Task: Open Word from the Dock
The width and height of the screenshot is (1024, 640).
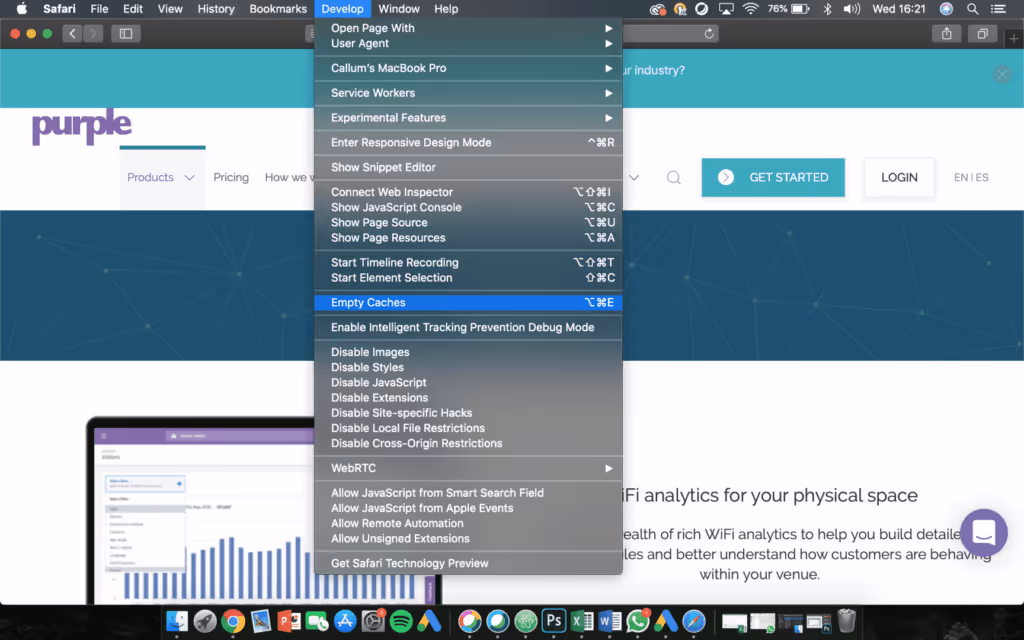Action: tap(609, 620)
